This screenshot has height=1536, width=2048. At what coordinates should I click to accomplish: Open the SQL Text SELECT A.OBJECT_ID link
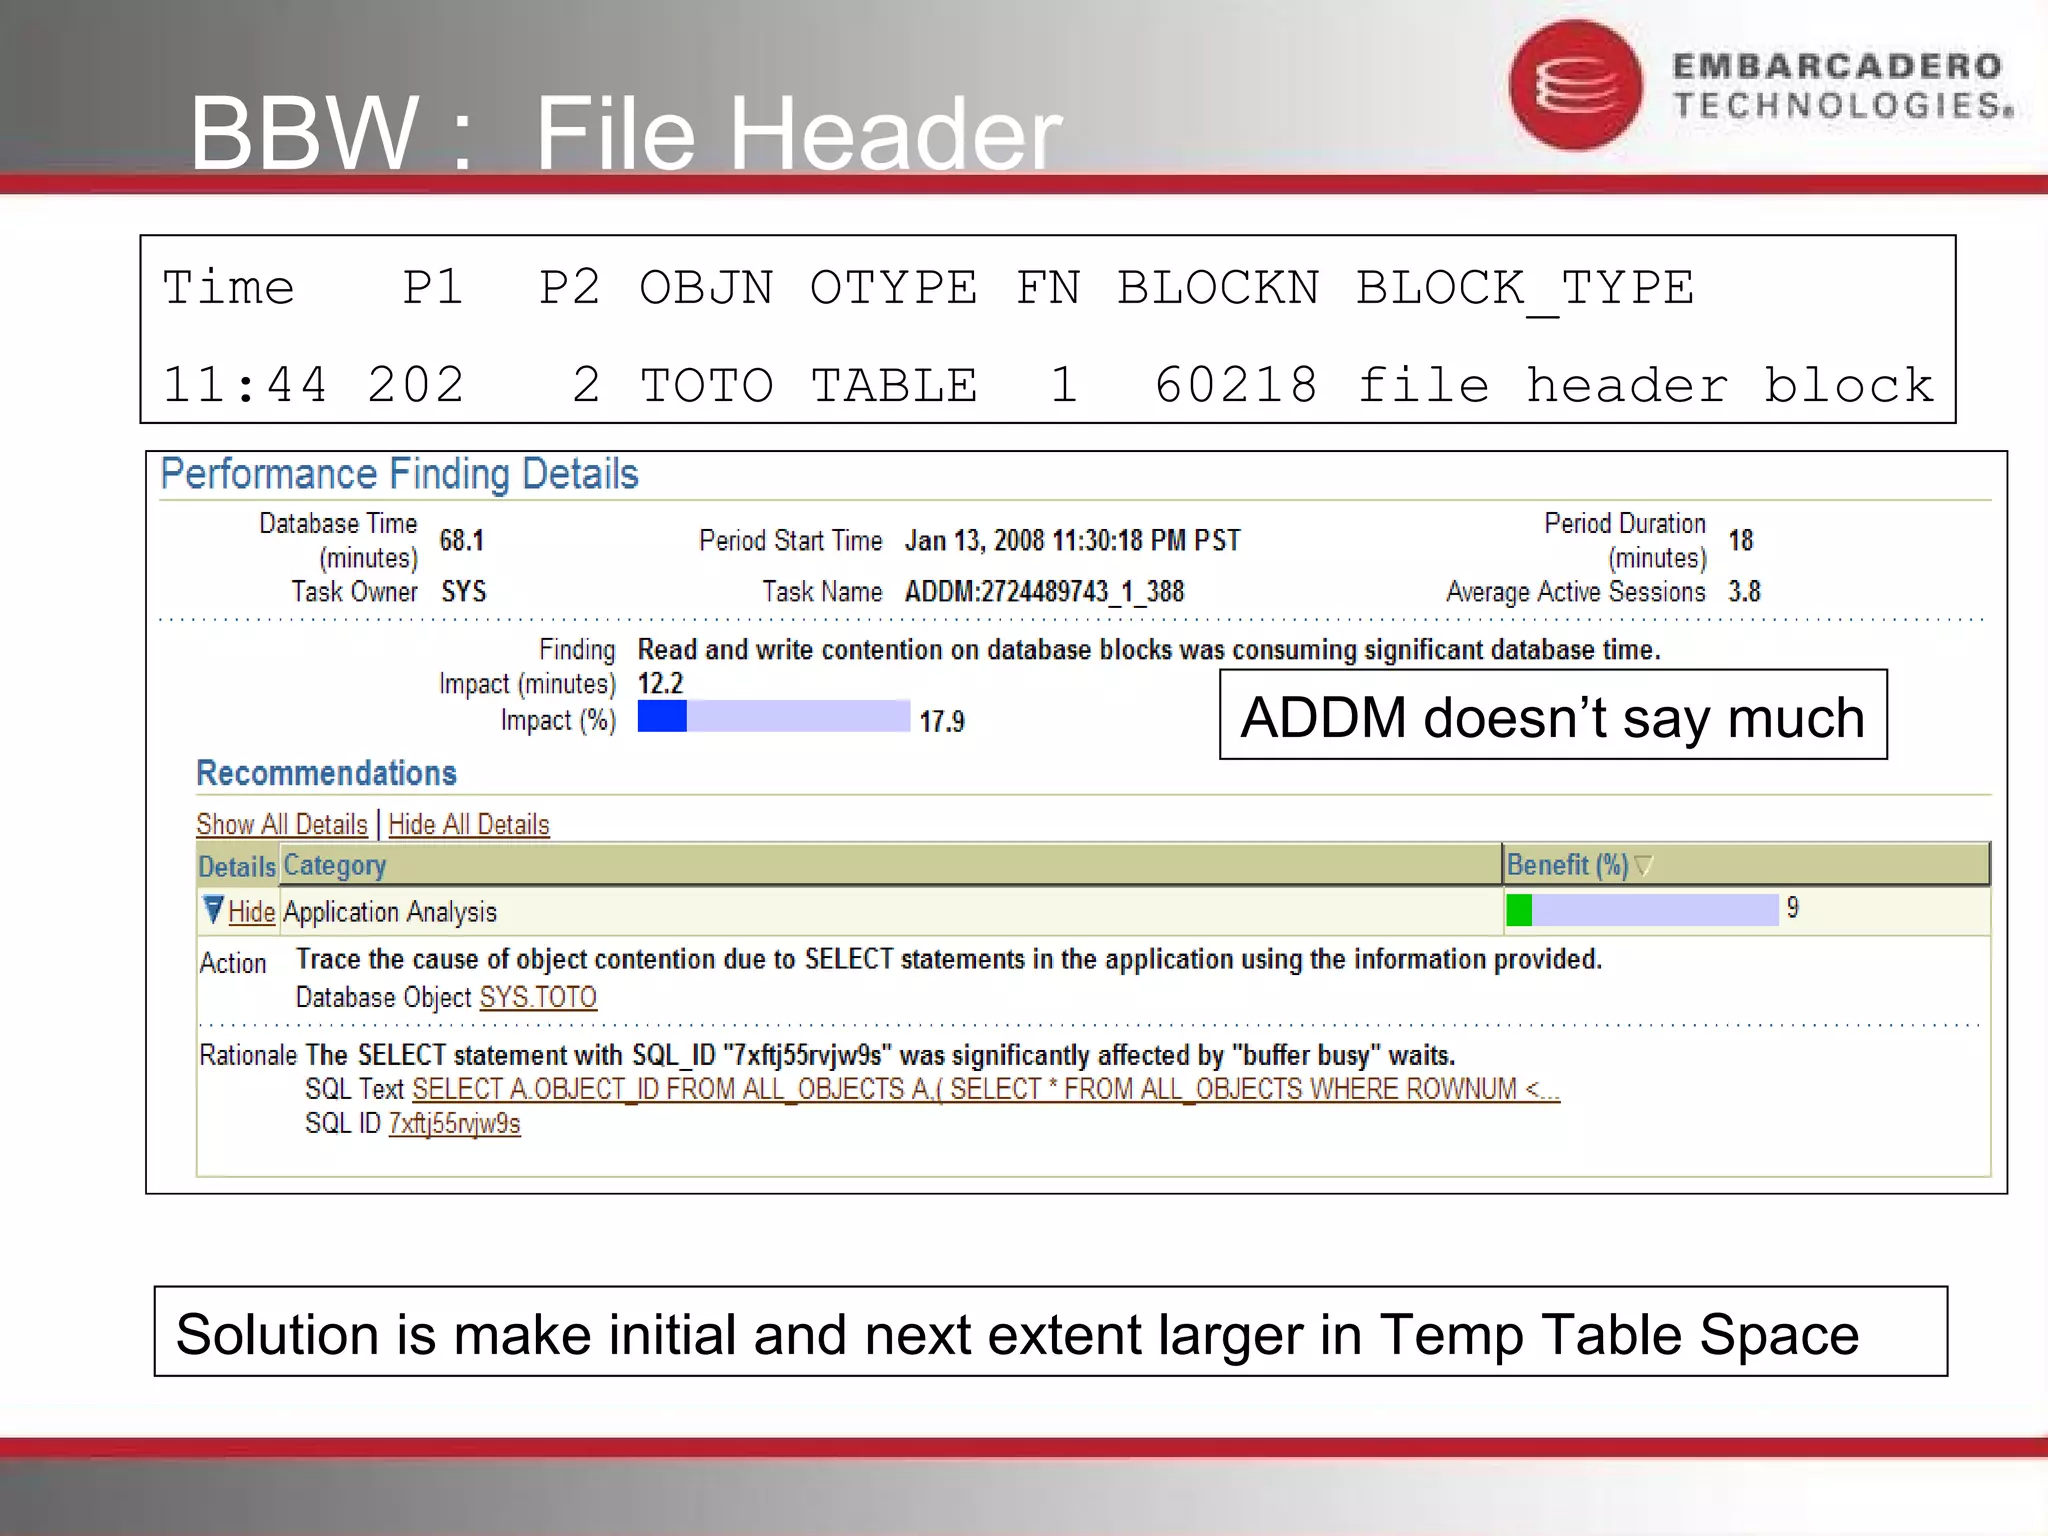pyautogui.click(x=985, y=1088)
